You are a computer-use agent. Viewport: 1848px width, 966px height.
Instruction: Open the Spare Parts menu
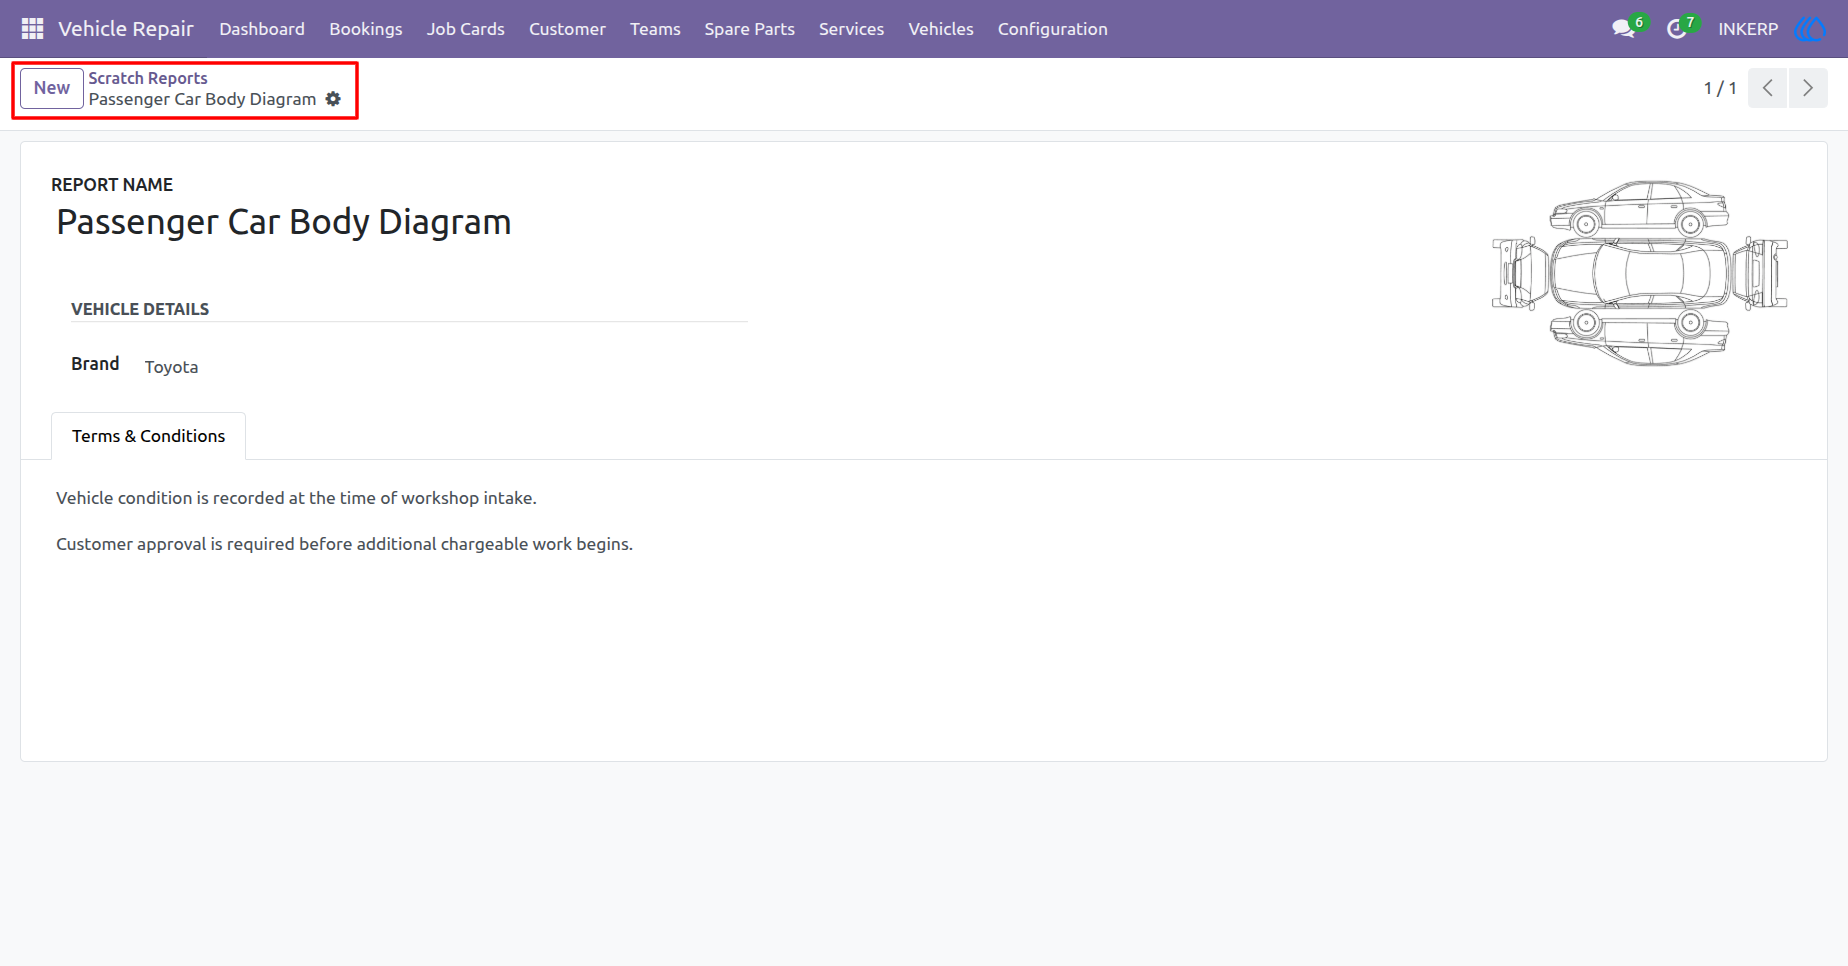click(x=749, y=29)
